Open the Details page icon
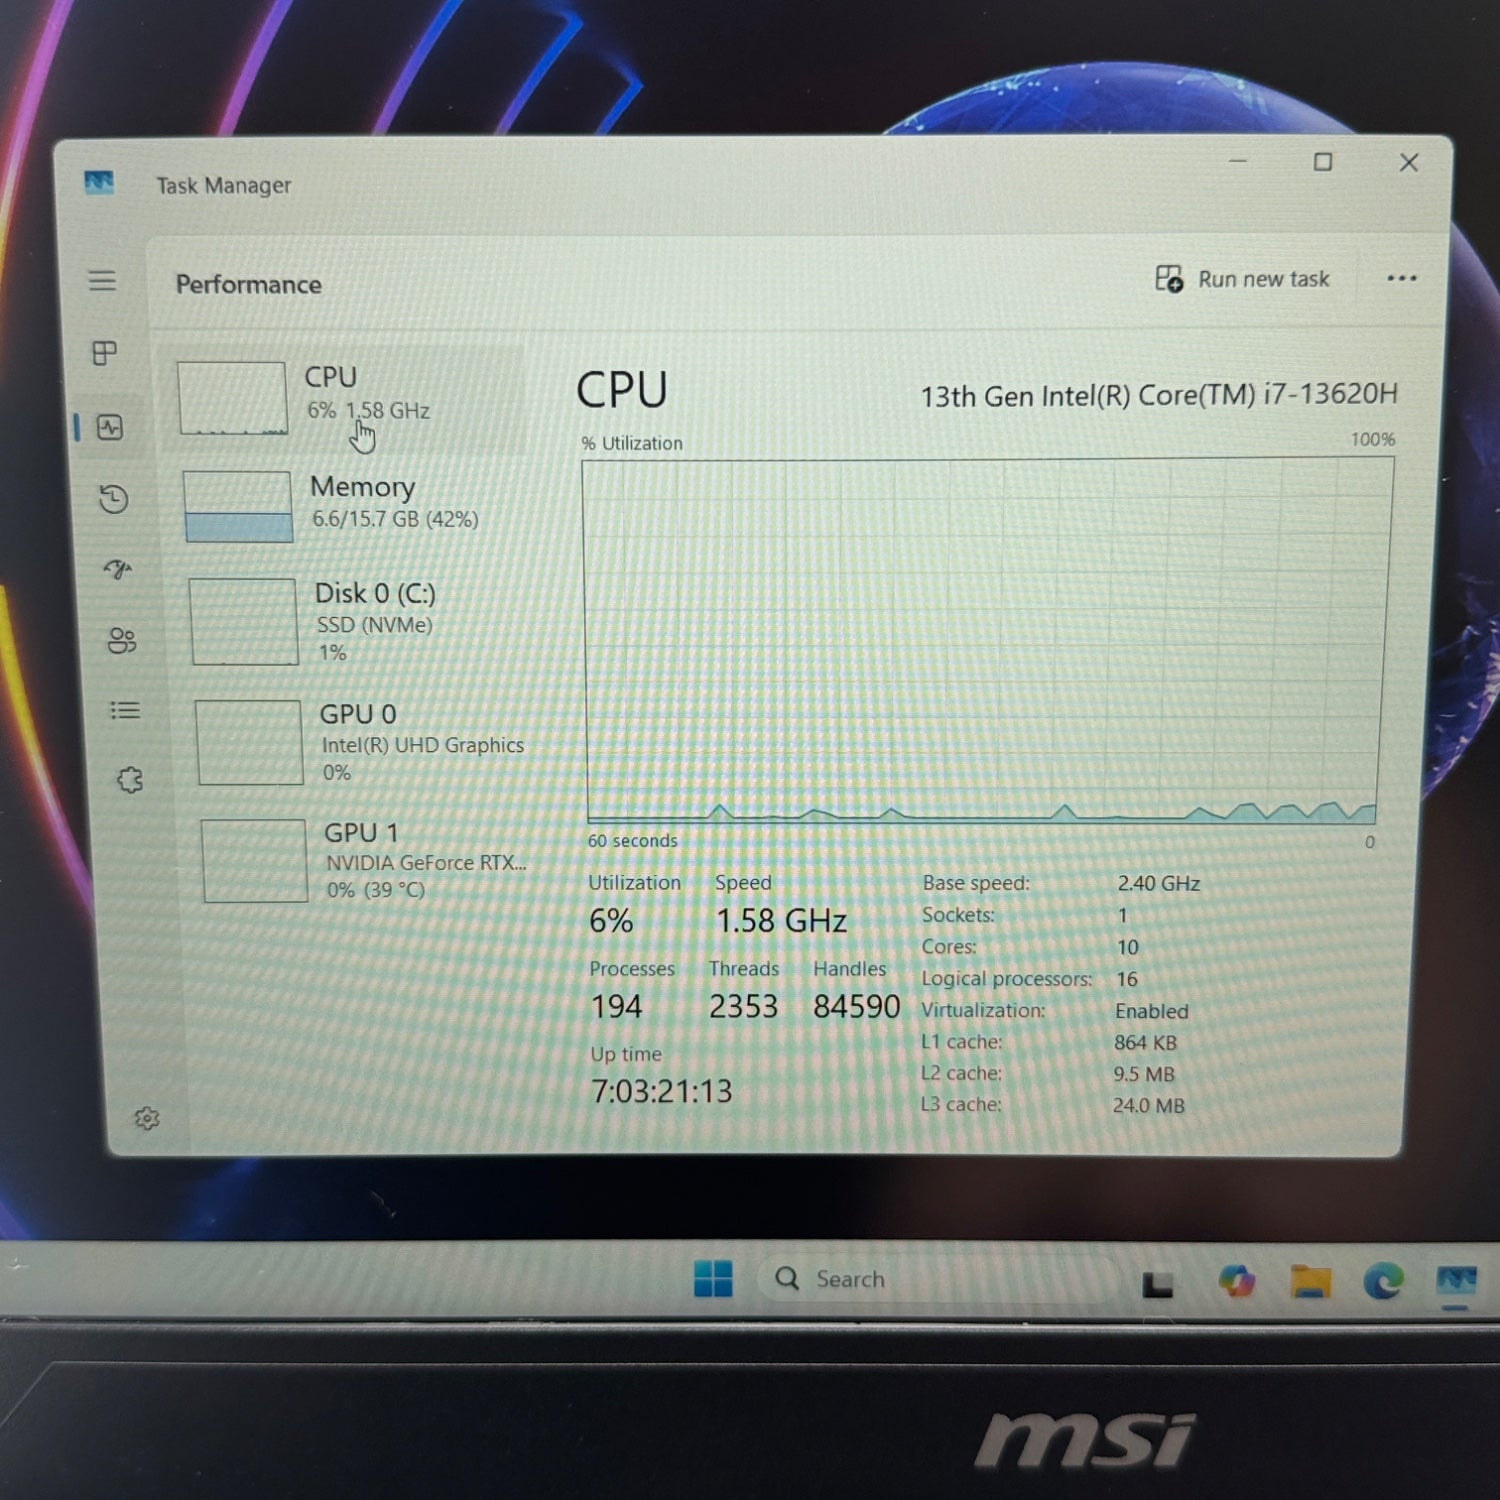Screen dimensions: 1500x1500 (x=125, y=710)
